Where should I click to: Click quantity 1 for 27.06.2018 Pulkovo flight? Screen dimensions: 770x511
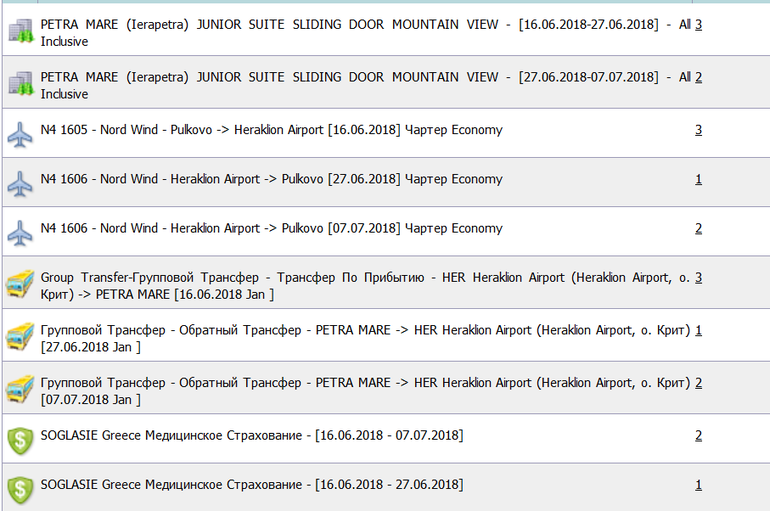point(698,179)
